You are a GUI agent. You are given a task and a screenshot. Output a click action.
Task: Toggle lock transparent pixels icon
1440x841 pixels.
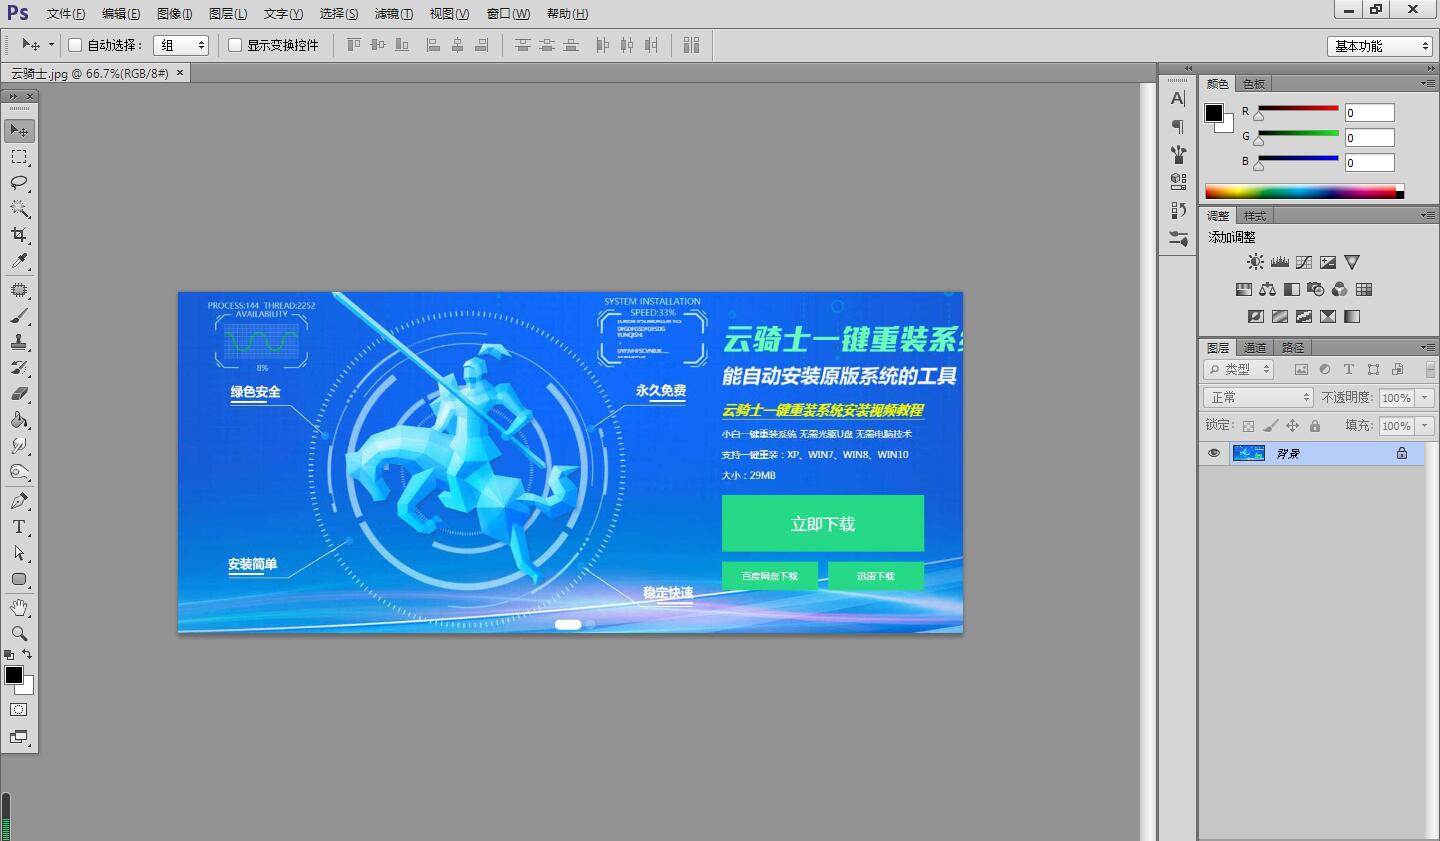(1248, 426)
